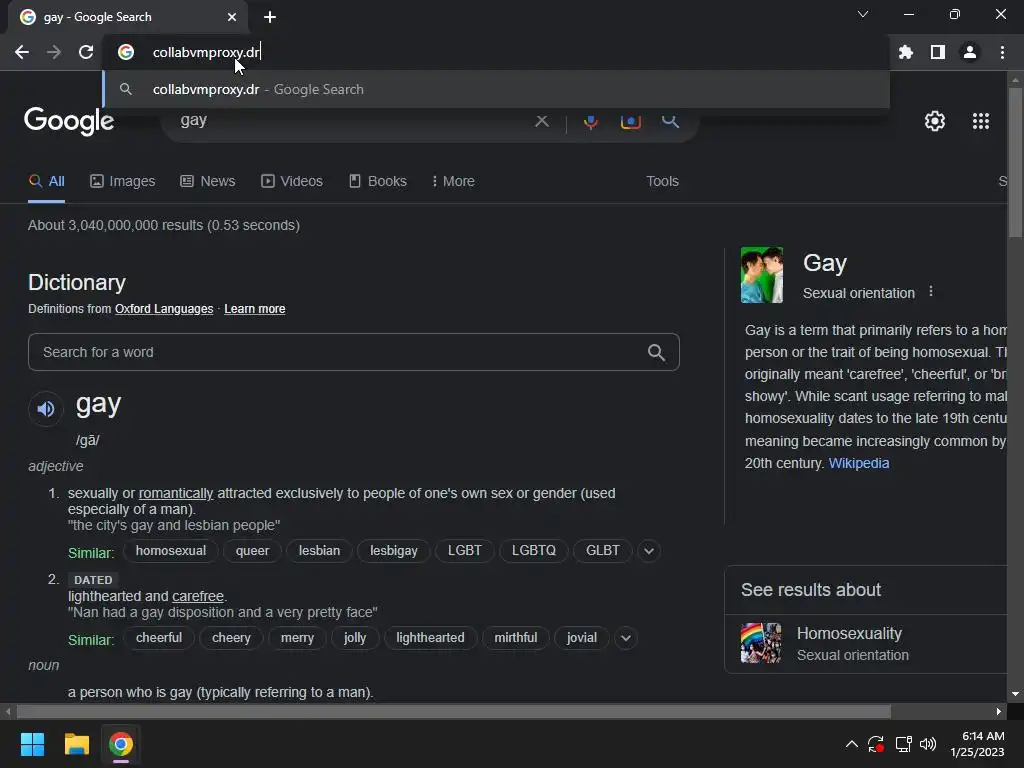Open Chrome's three-dot menu
The height and width of the screenshot is (768, 1024).
click(x=1002, y=52)
